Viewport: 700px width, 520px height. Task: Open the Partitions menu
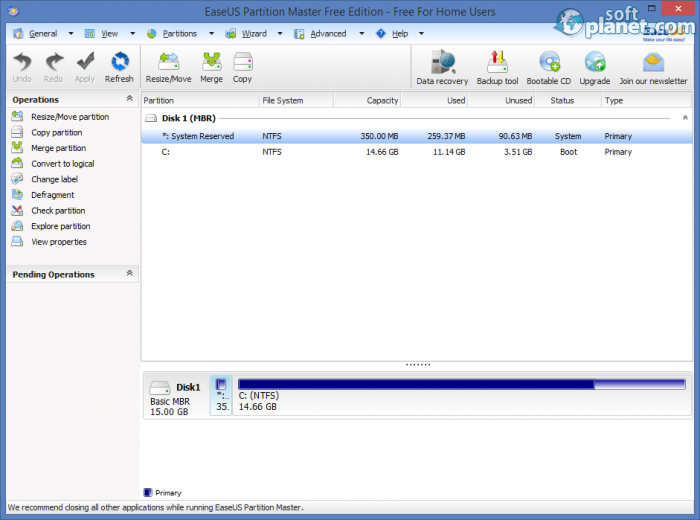[x=179, y=33]
